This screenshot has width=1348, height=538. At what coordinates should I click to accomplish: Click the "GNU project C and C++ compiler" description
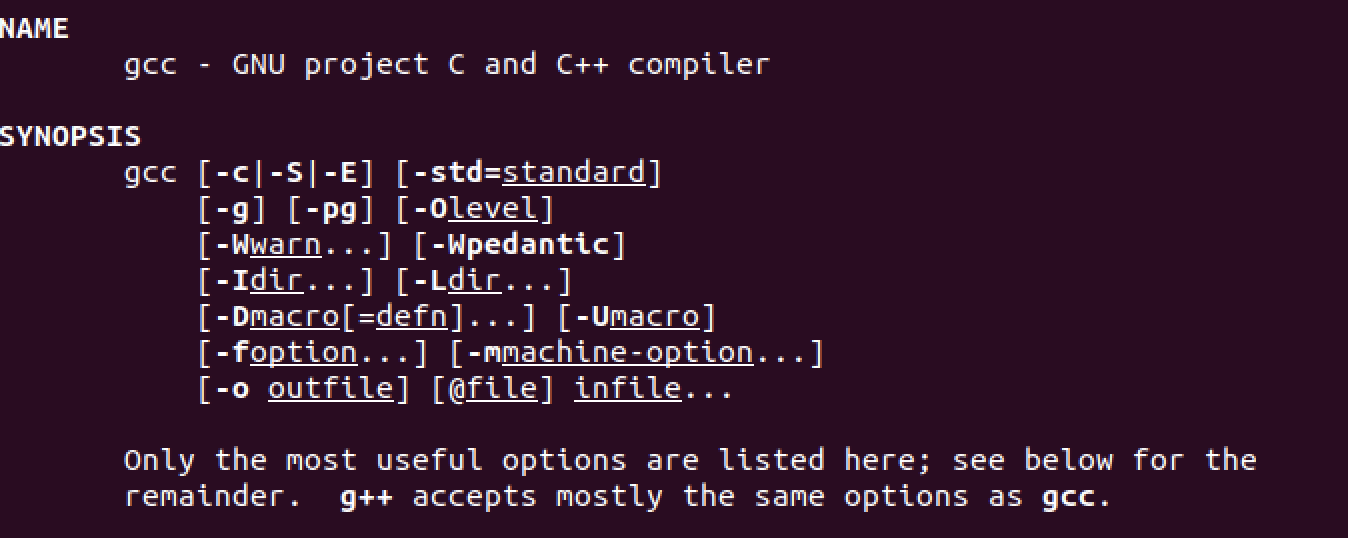[501, 65]
